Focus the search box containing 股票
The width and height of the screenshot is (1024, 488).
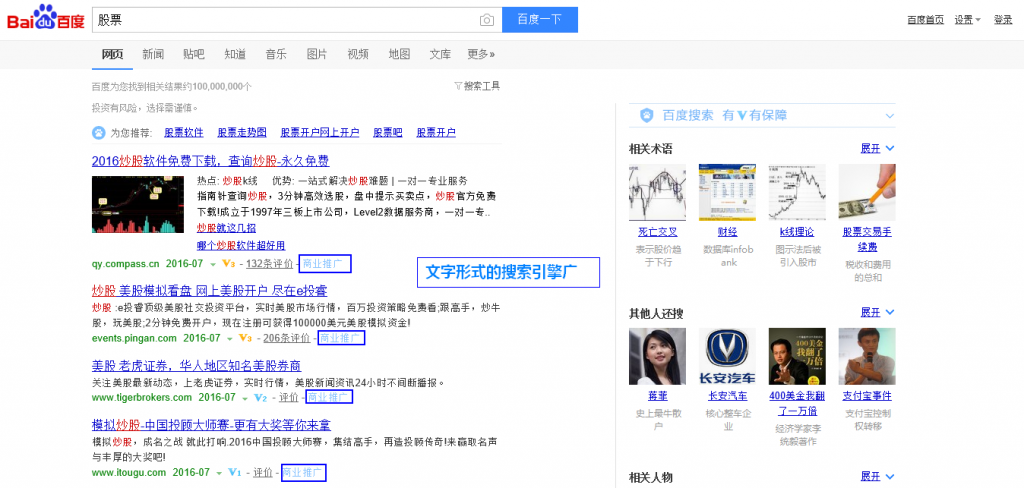[297, 20]
